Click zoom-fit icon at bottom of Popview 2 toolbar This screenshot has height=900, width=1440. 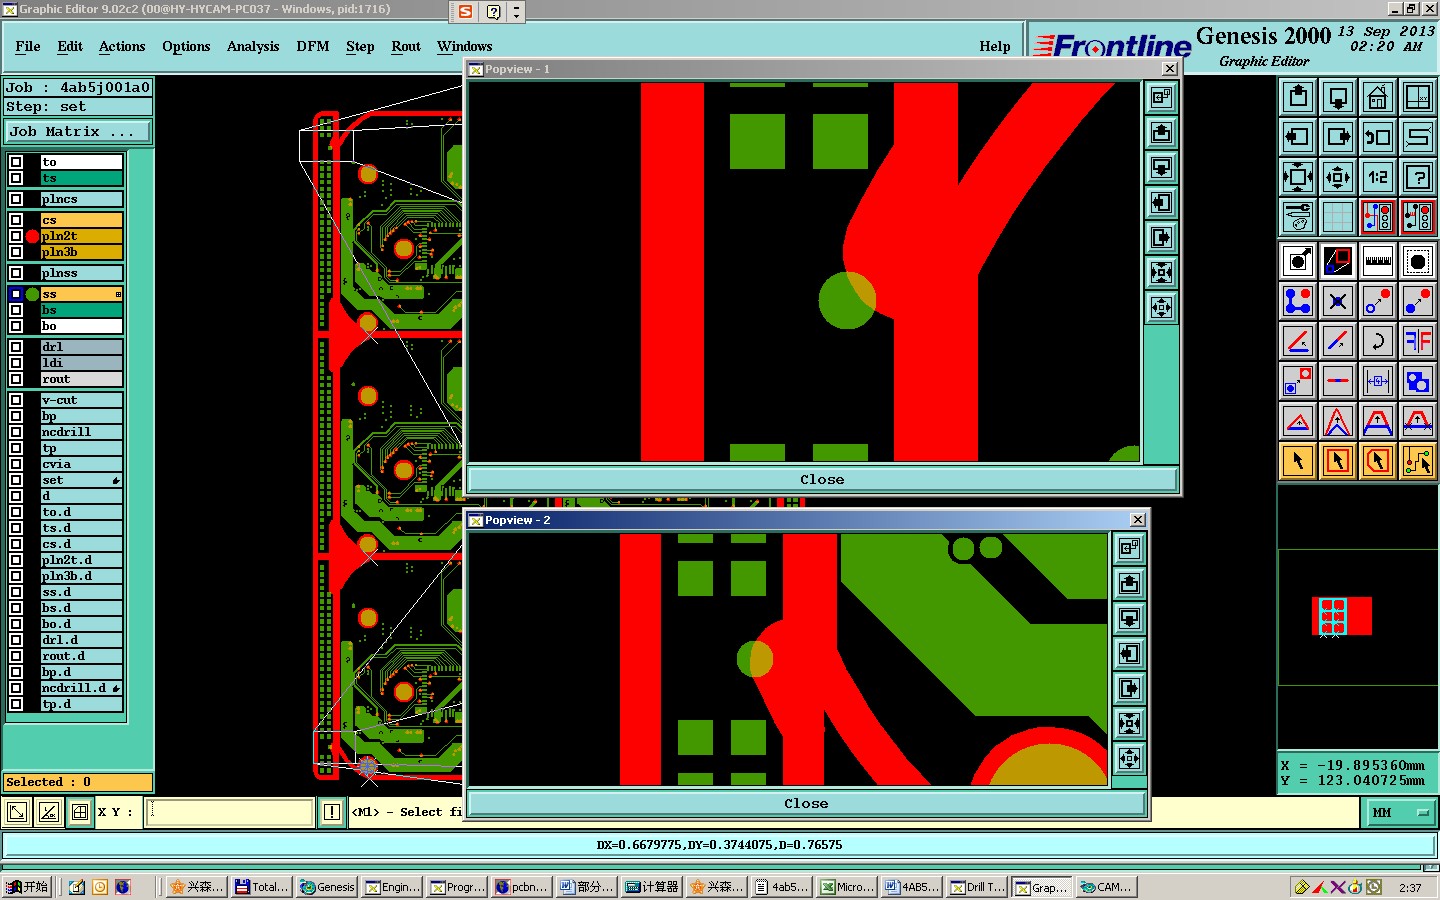pos(1130,759)
